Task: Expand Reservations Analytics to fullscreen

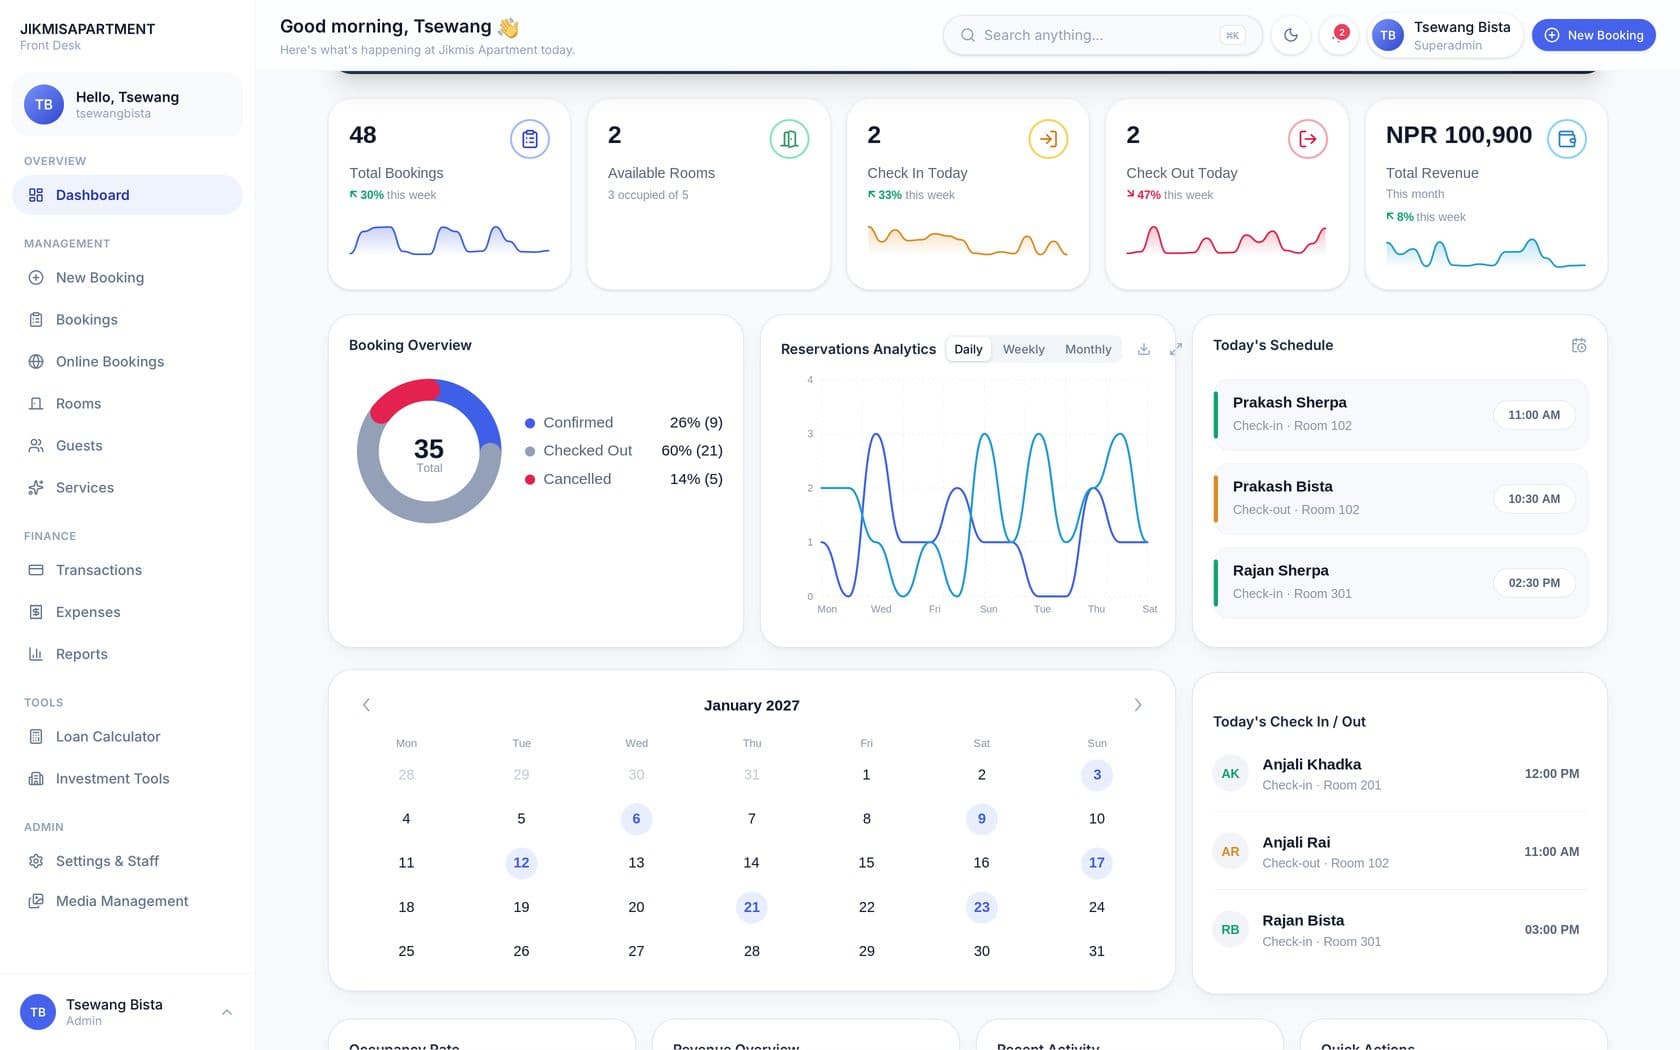Action: [x=1176, y=349]
